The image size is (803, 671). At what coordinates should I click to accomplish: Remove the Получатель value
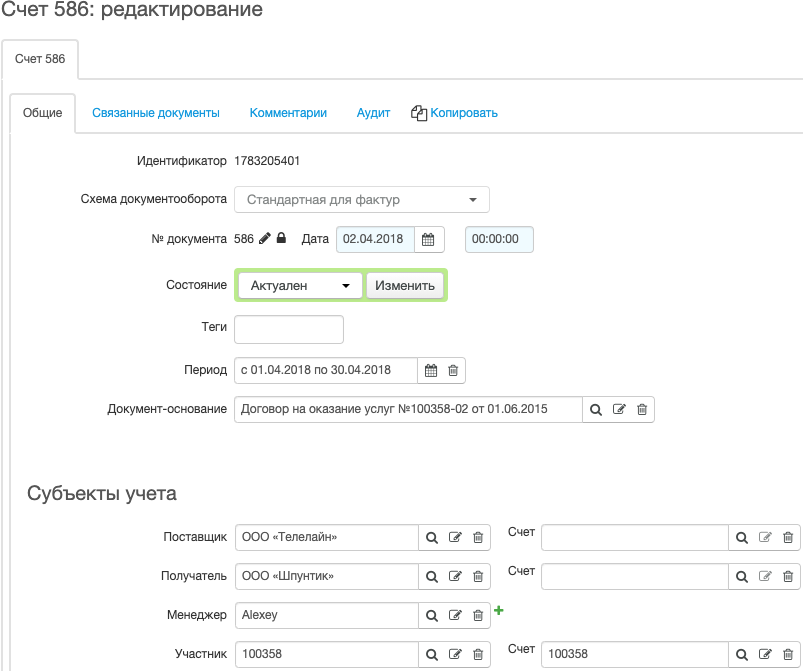478,576
